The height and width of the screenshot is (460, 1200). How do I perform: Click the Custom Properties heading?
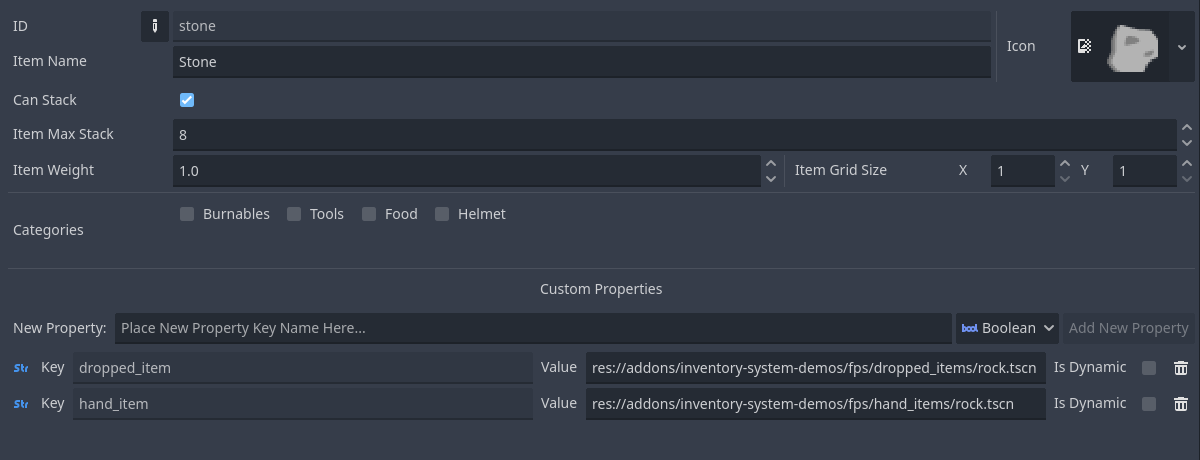pos(601,289)
